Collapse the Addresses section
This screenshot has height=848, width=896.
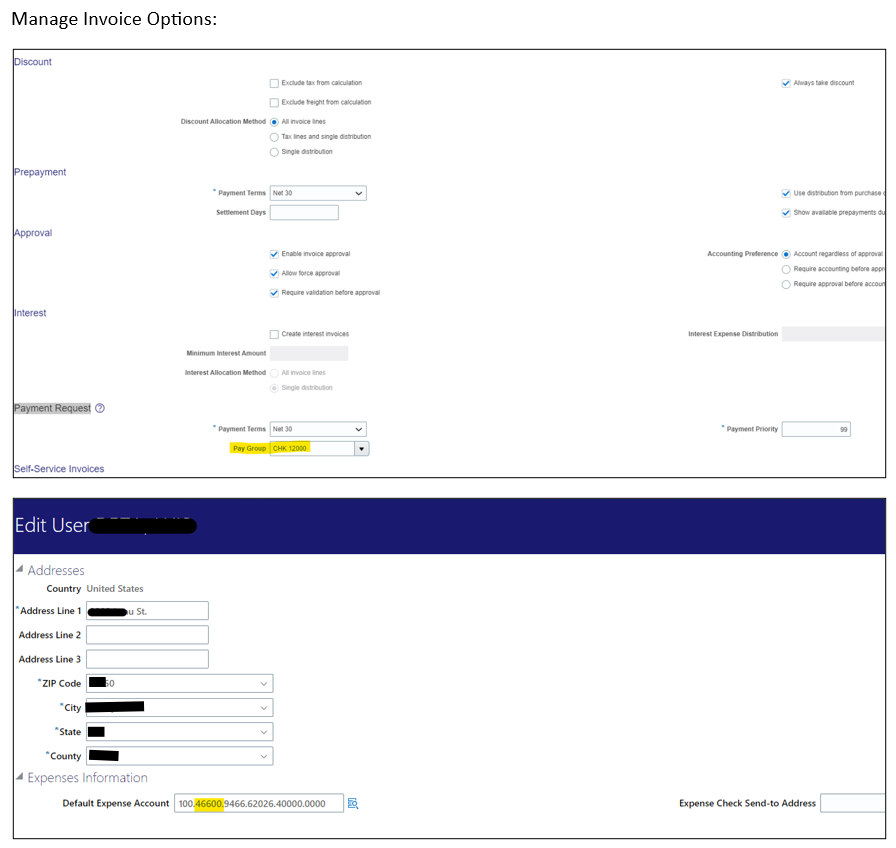pyautogui.click(x=21, y=569)
